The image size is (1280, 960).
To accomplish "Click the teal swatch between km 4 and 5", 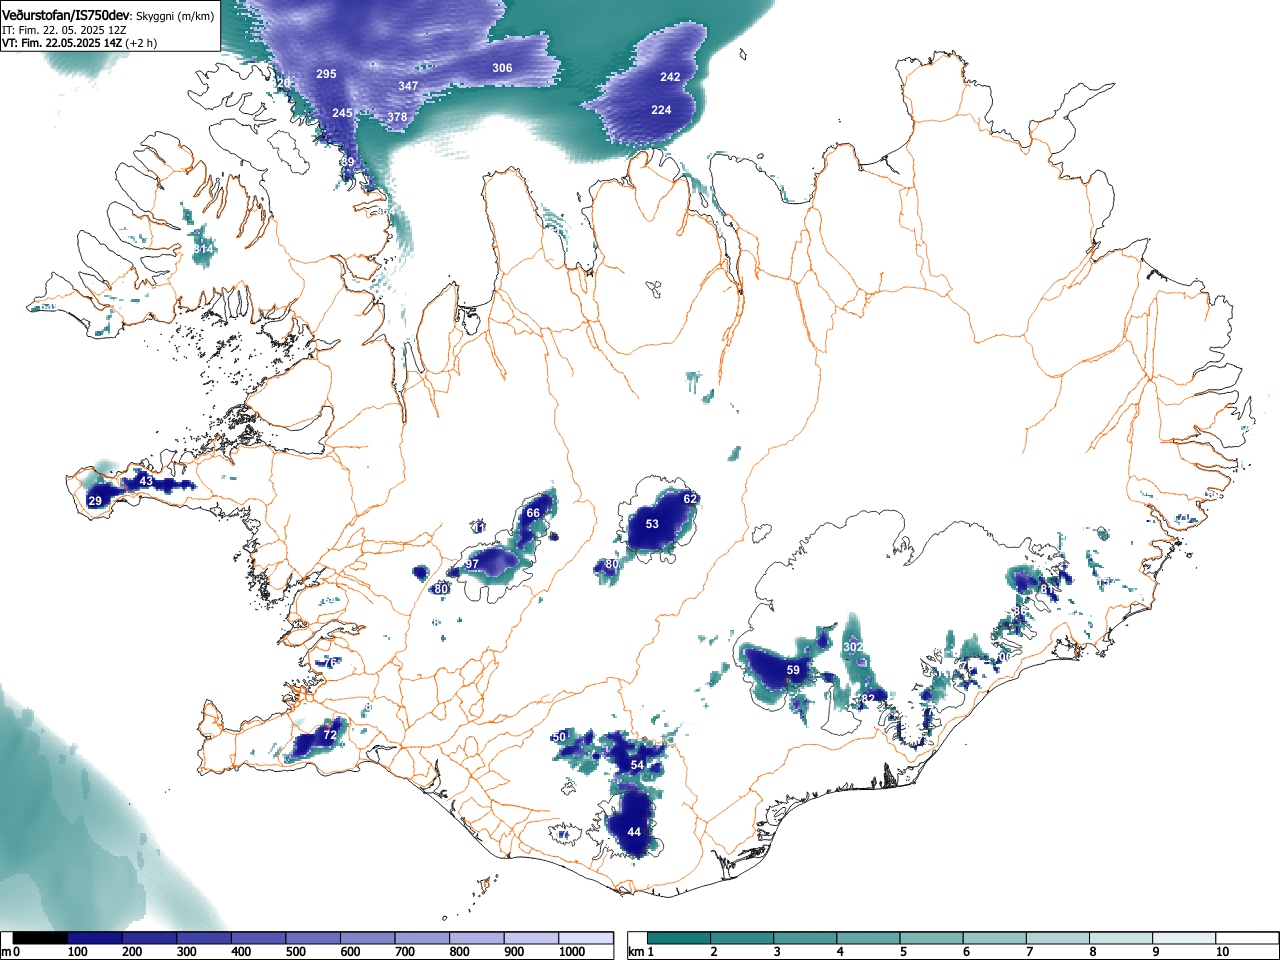I will tap(868, 939).
